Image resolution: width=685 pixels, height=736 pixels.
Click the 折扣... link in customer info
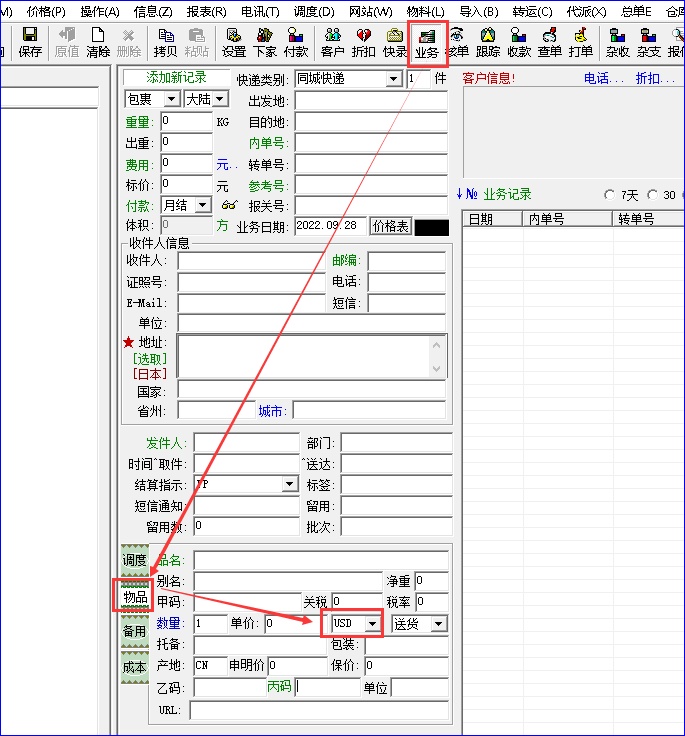point(655,78)
